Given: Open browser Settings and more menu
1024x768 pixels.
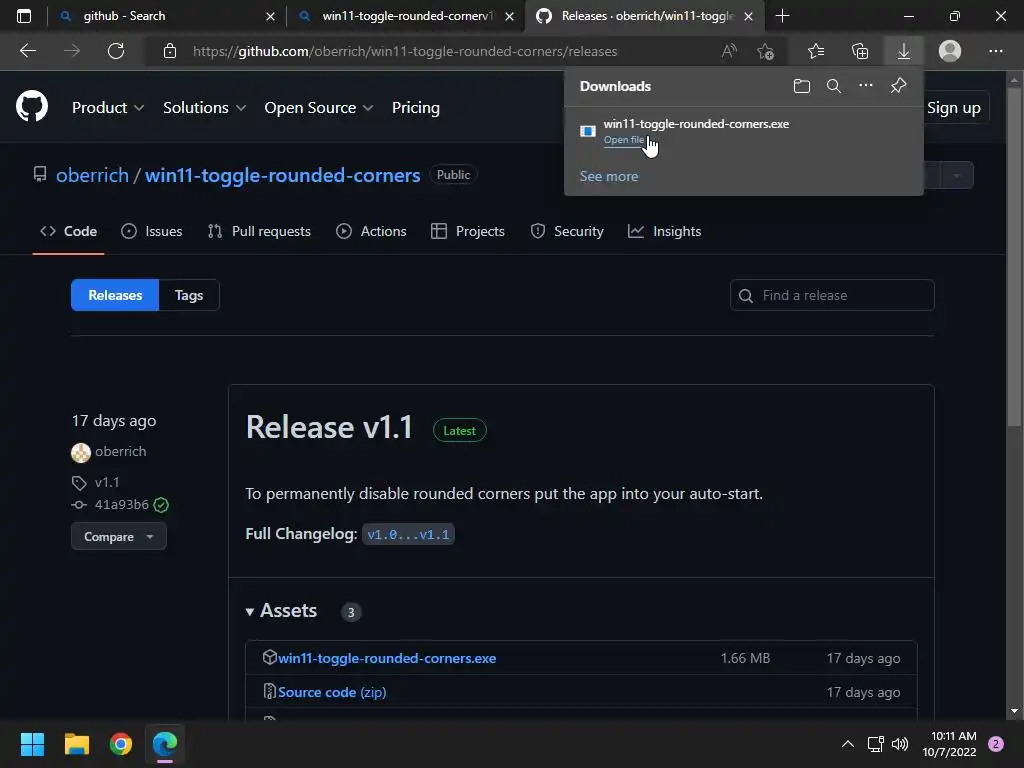Looking at the screenshot, I should tap(995, 51).
